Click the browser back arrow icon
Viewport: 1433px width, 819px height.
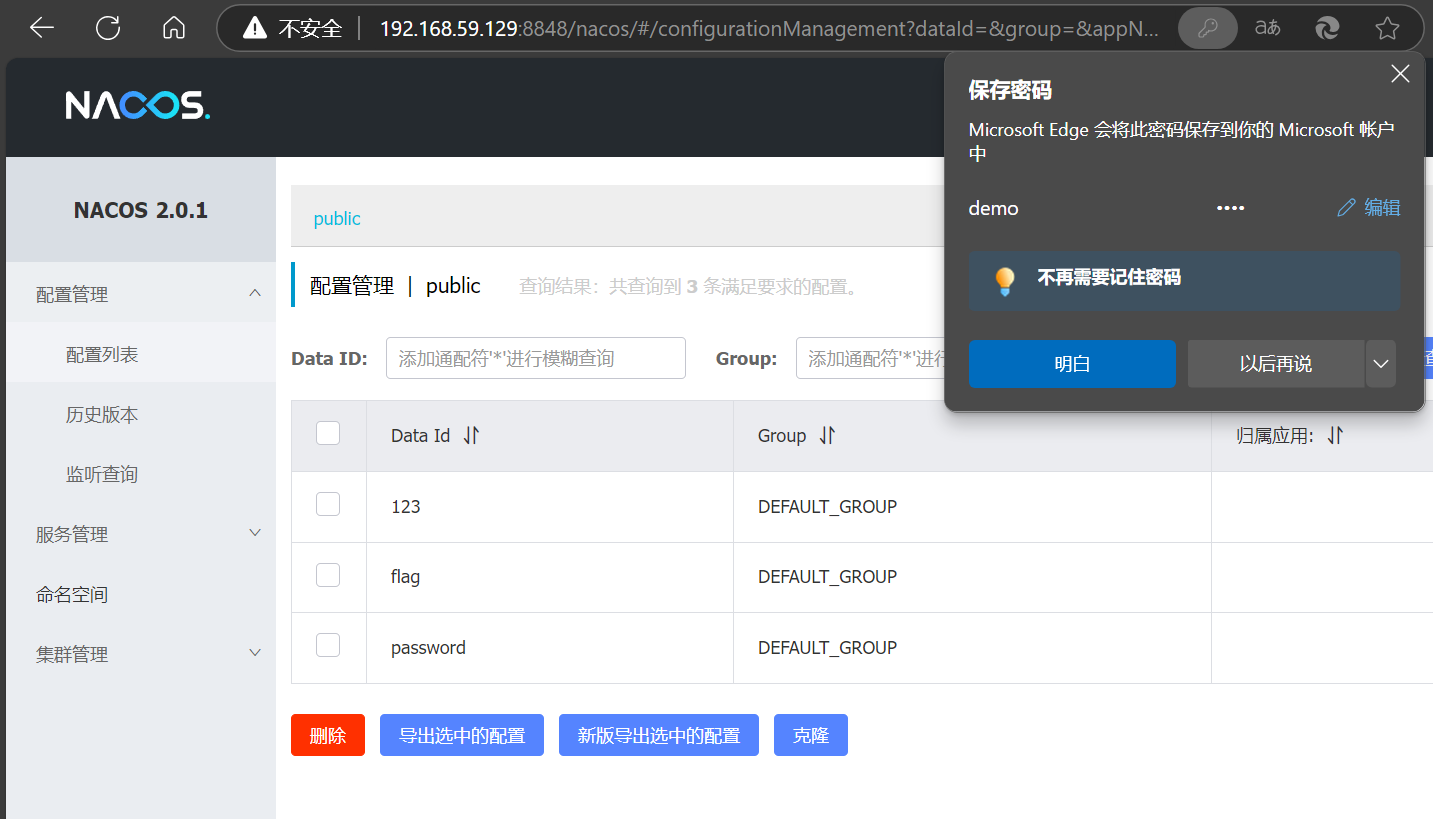[x=42, y=28]
